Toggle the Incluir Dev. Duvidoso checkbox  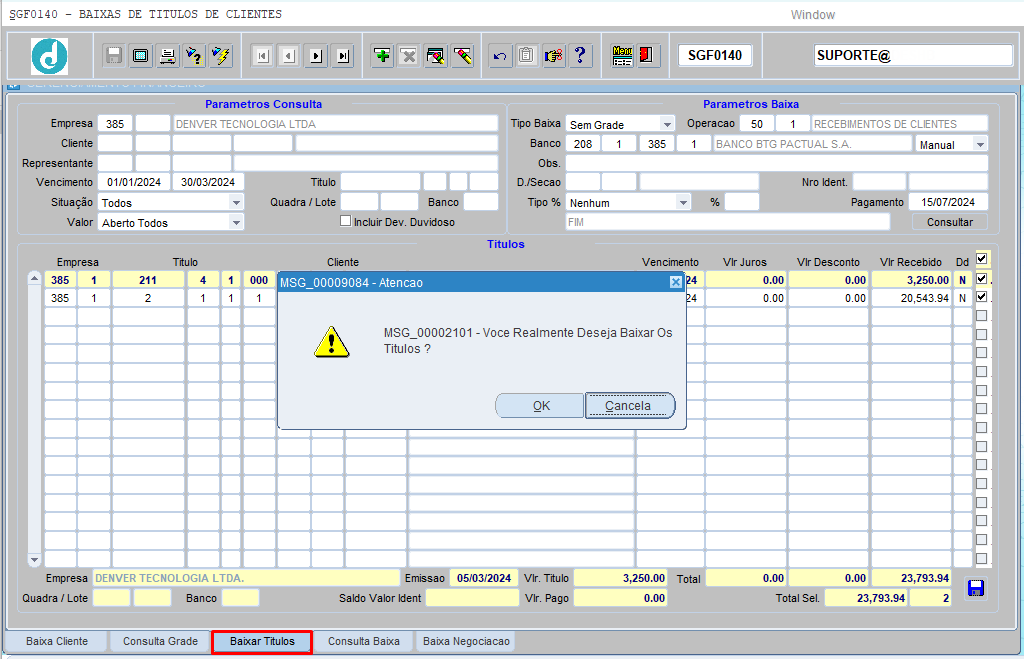click(x=346, y=221)
